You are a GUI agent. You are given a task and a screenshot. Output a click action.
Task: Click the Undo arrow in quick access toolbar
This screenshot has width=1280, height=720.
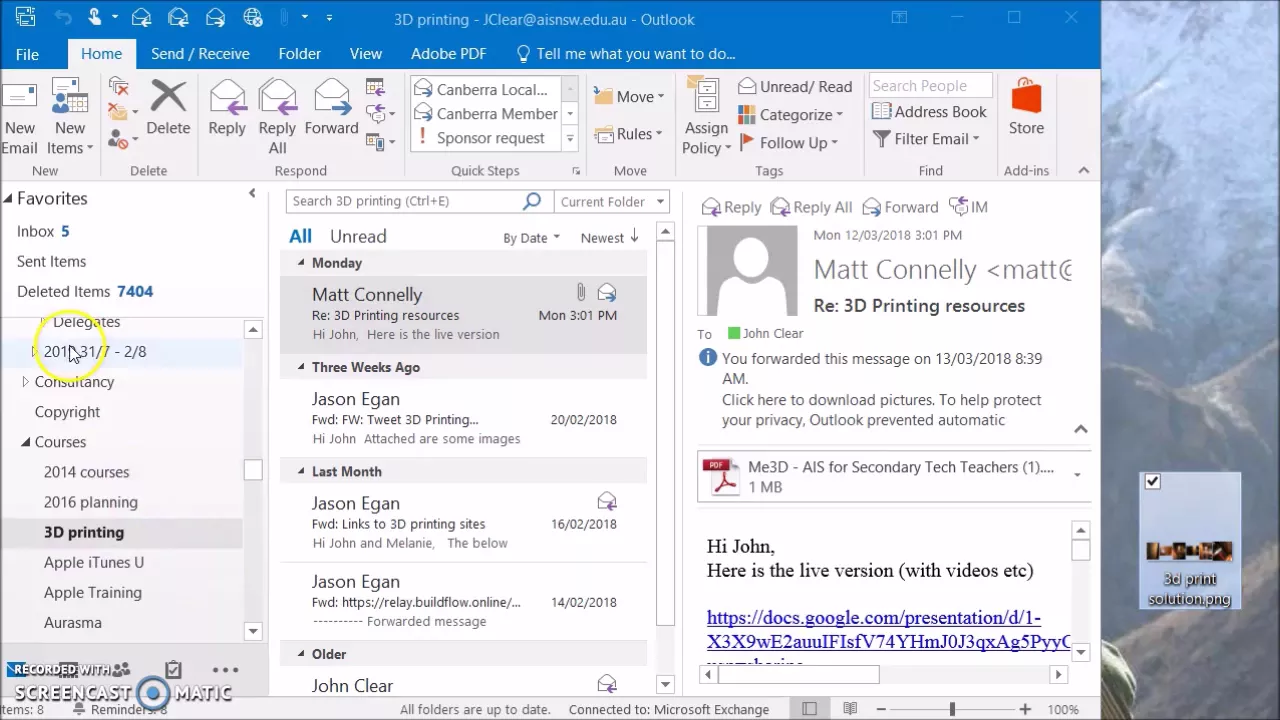click(64, 18)
